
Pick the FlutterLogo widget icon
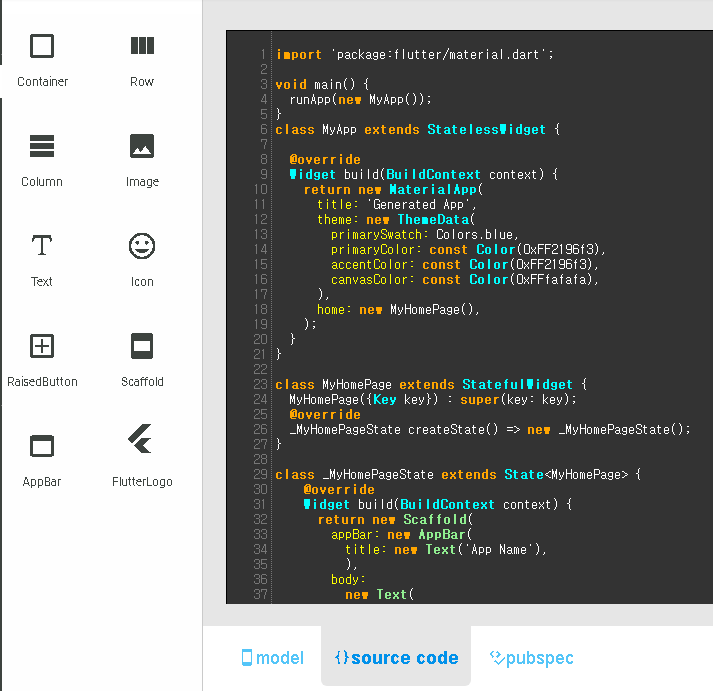click(x=140, y=439)
